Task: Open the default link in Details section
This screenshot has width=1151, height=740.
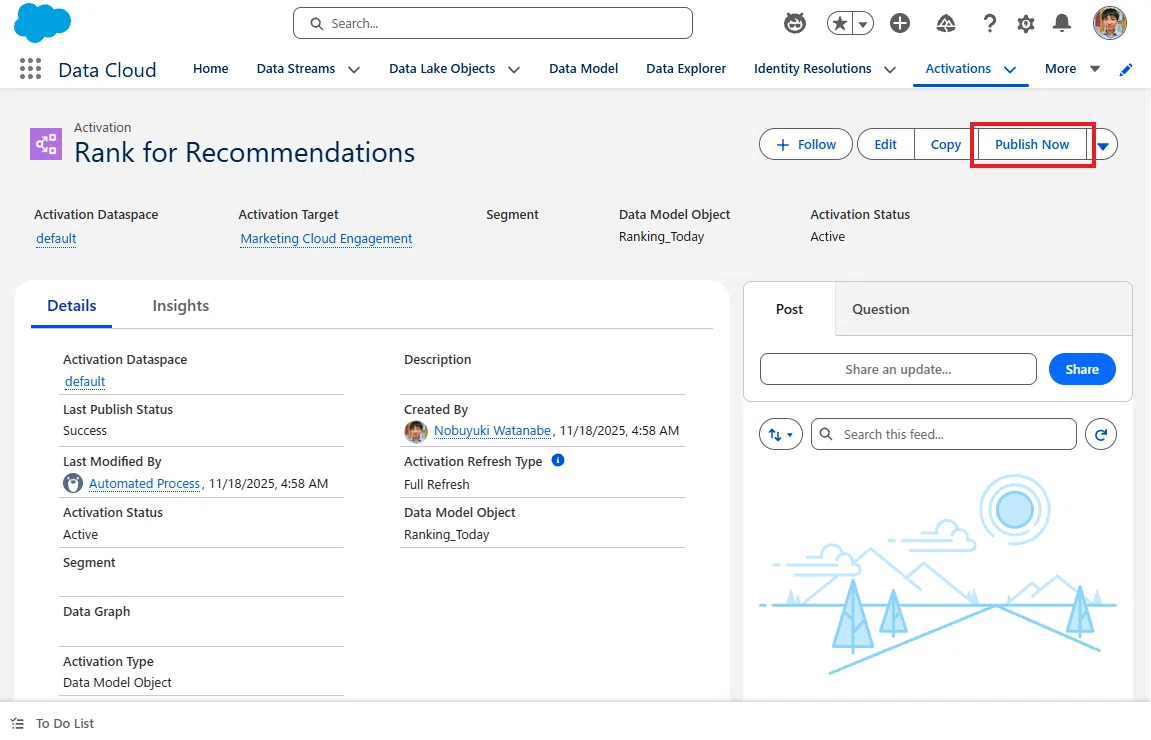Action: tap(84, 381)
